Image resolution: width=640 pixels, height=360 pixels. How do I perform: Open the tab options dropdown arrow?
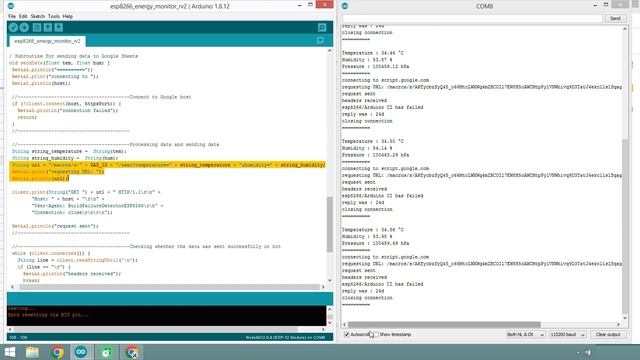coord(320,40)
